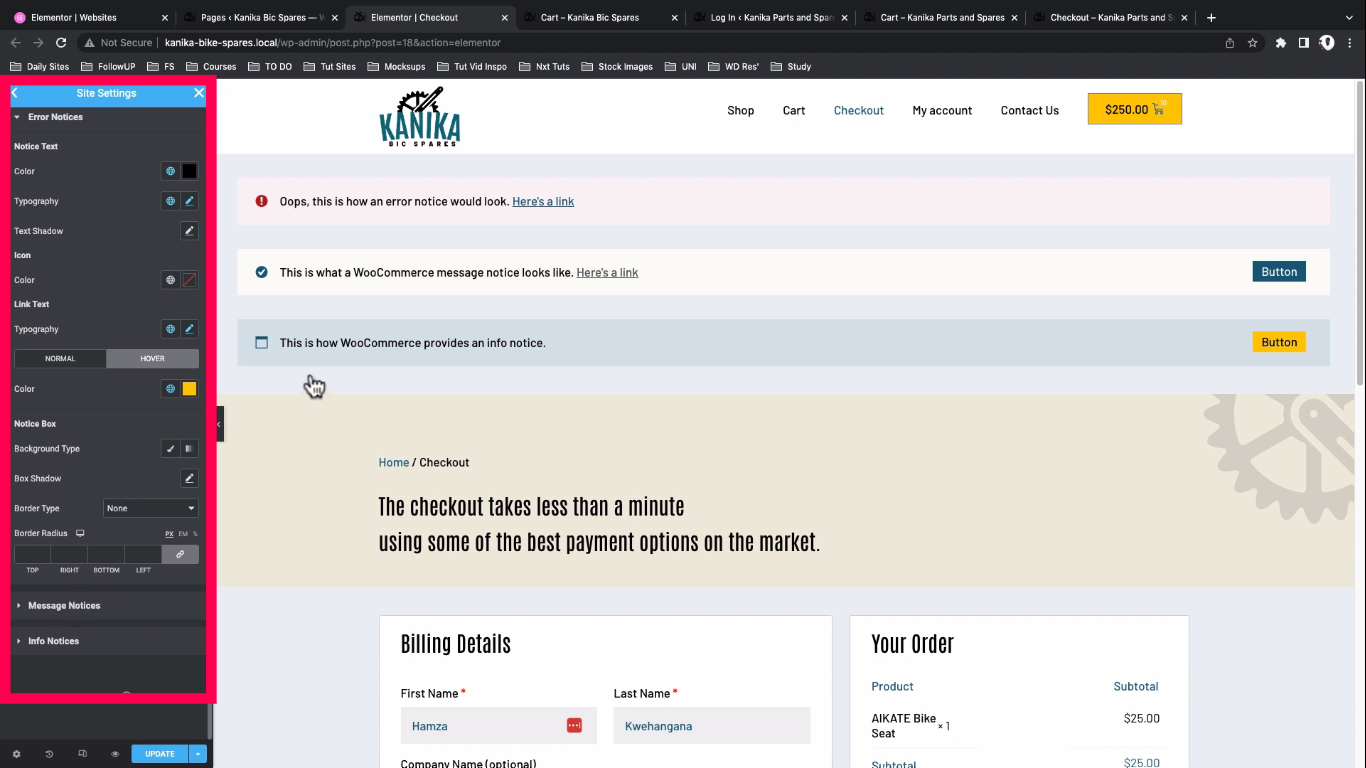Close the Site Settings panel

(x=199, y=93)
